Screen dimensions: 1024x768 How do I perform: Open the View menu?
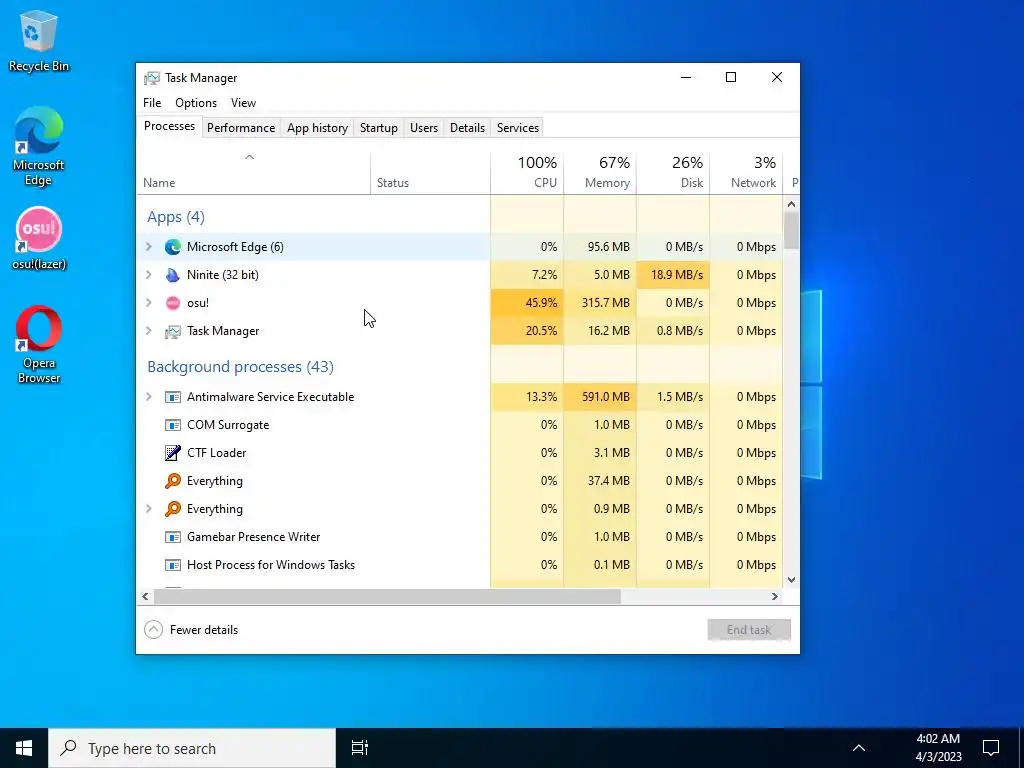pos(243,103)
